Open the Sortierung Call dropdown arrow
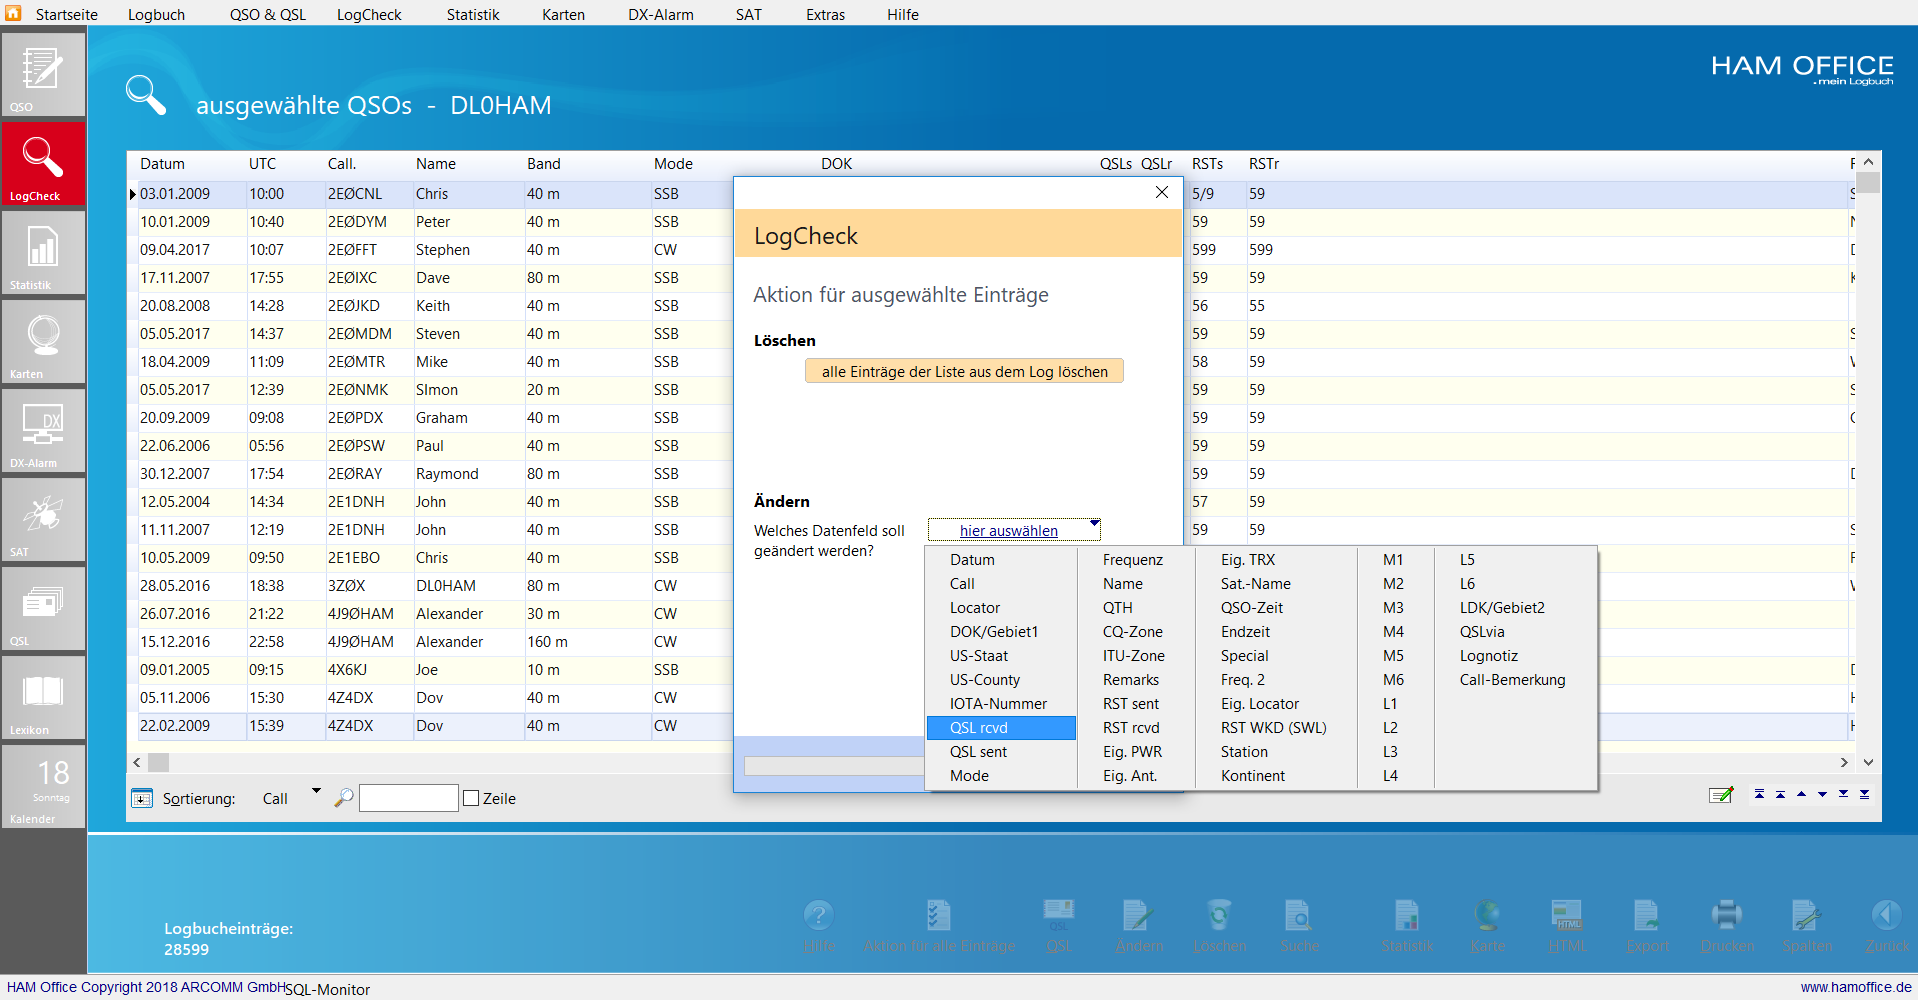 click(316, 791)
